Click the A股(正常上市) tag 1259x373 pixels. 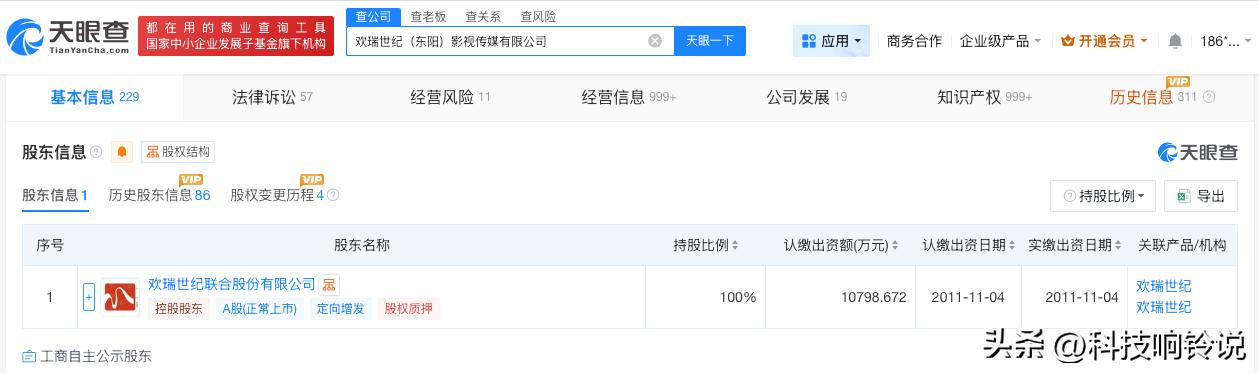[260, 309]
